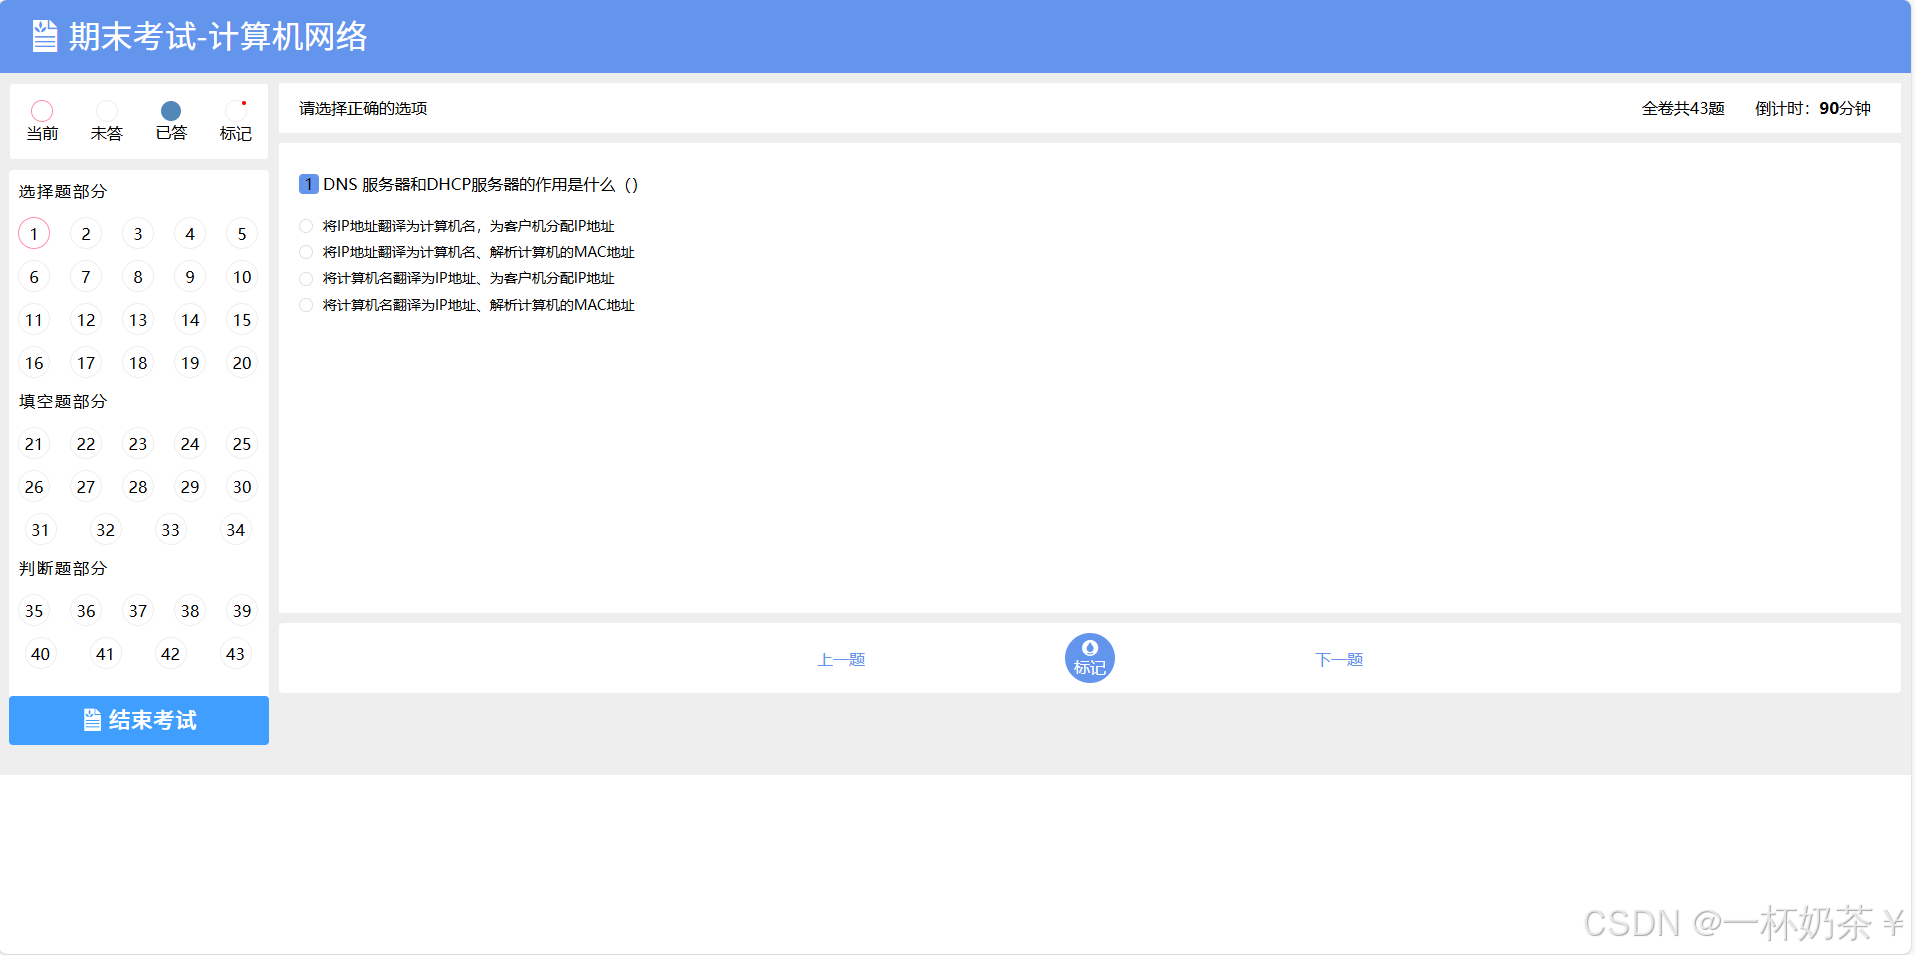
Task: Go to question 30
Action: pyautogui.click(x=242, y=487)
